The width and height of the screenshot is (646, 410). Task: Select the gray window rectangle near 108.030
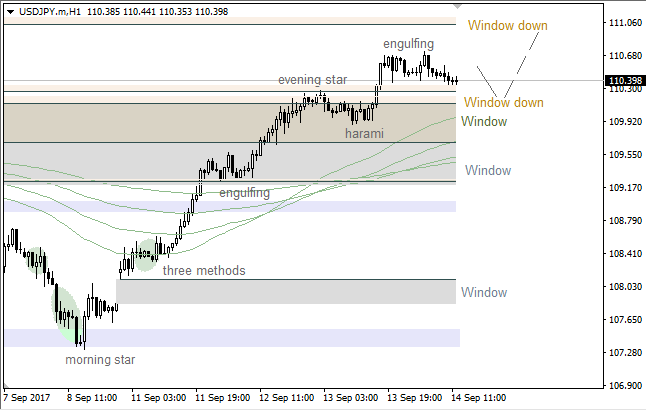(287, 292)
